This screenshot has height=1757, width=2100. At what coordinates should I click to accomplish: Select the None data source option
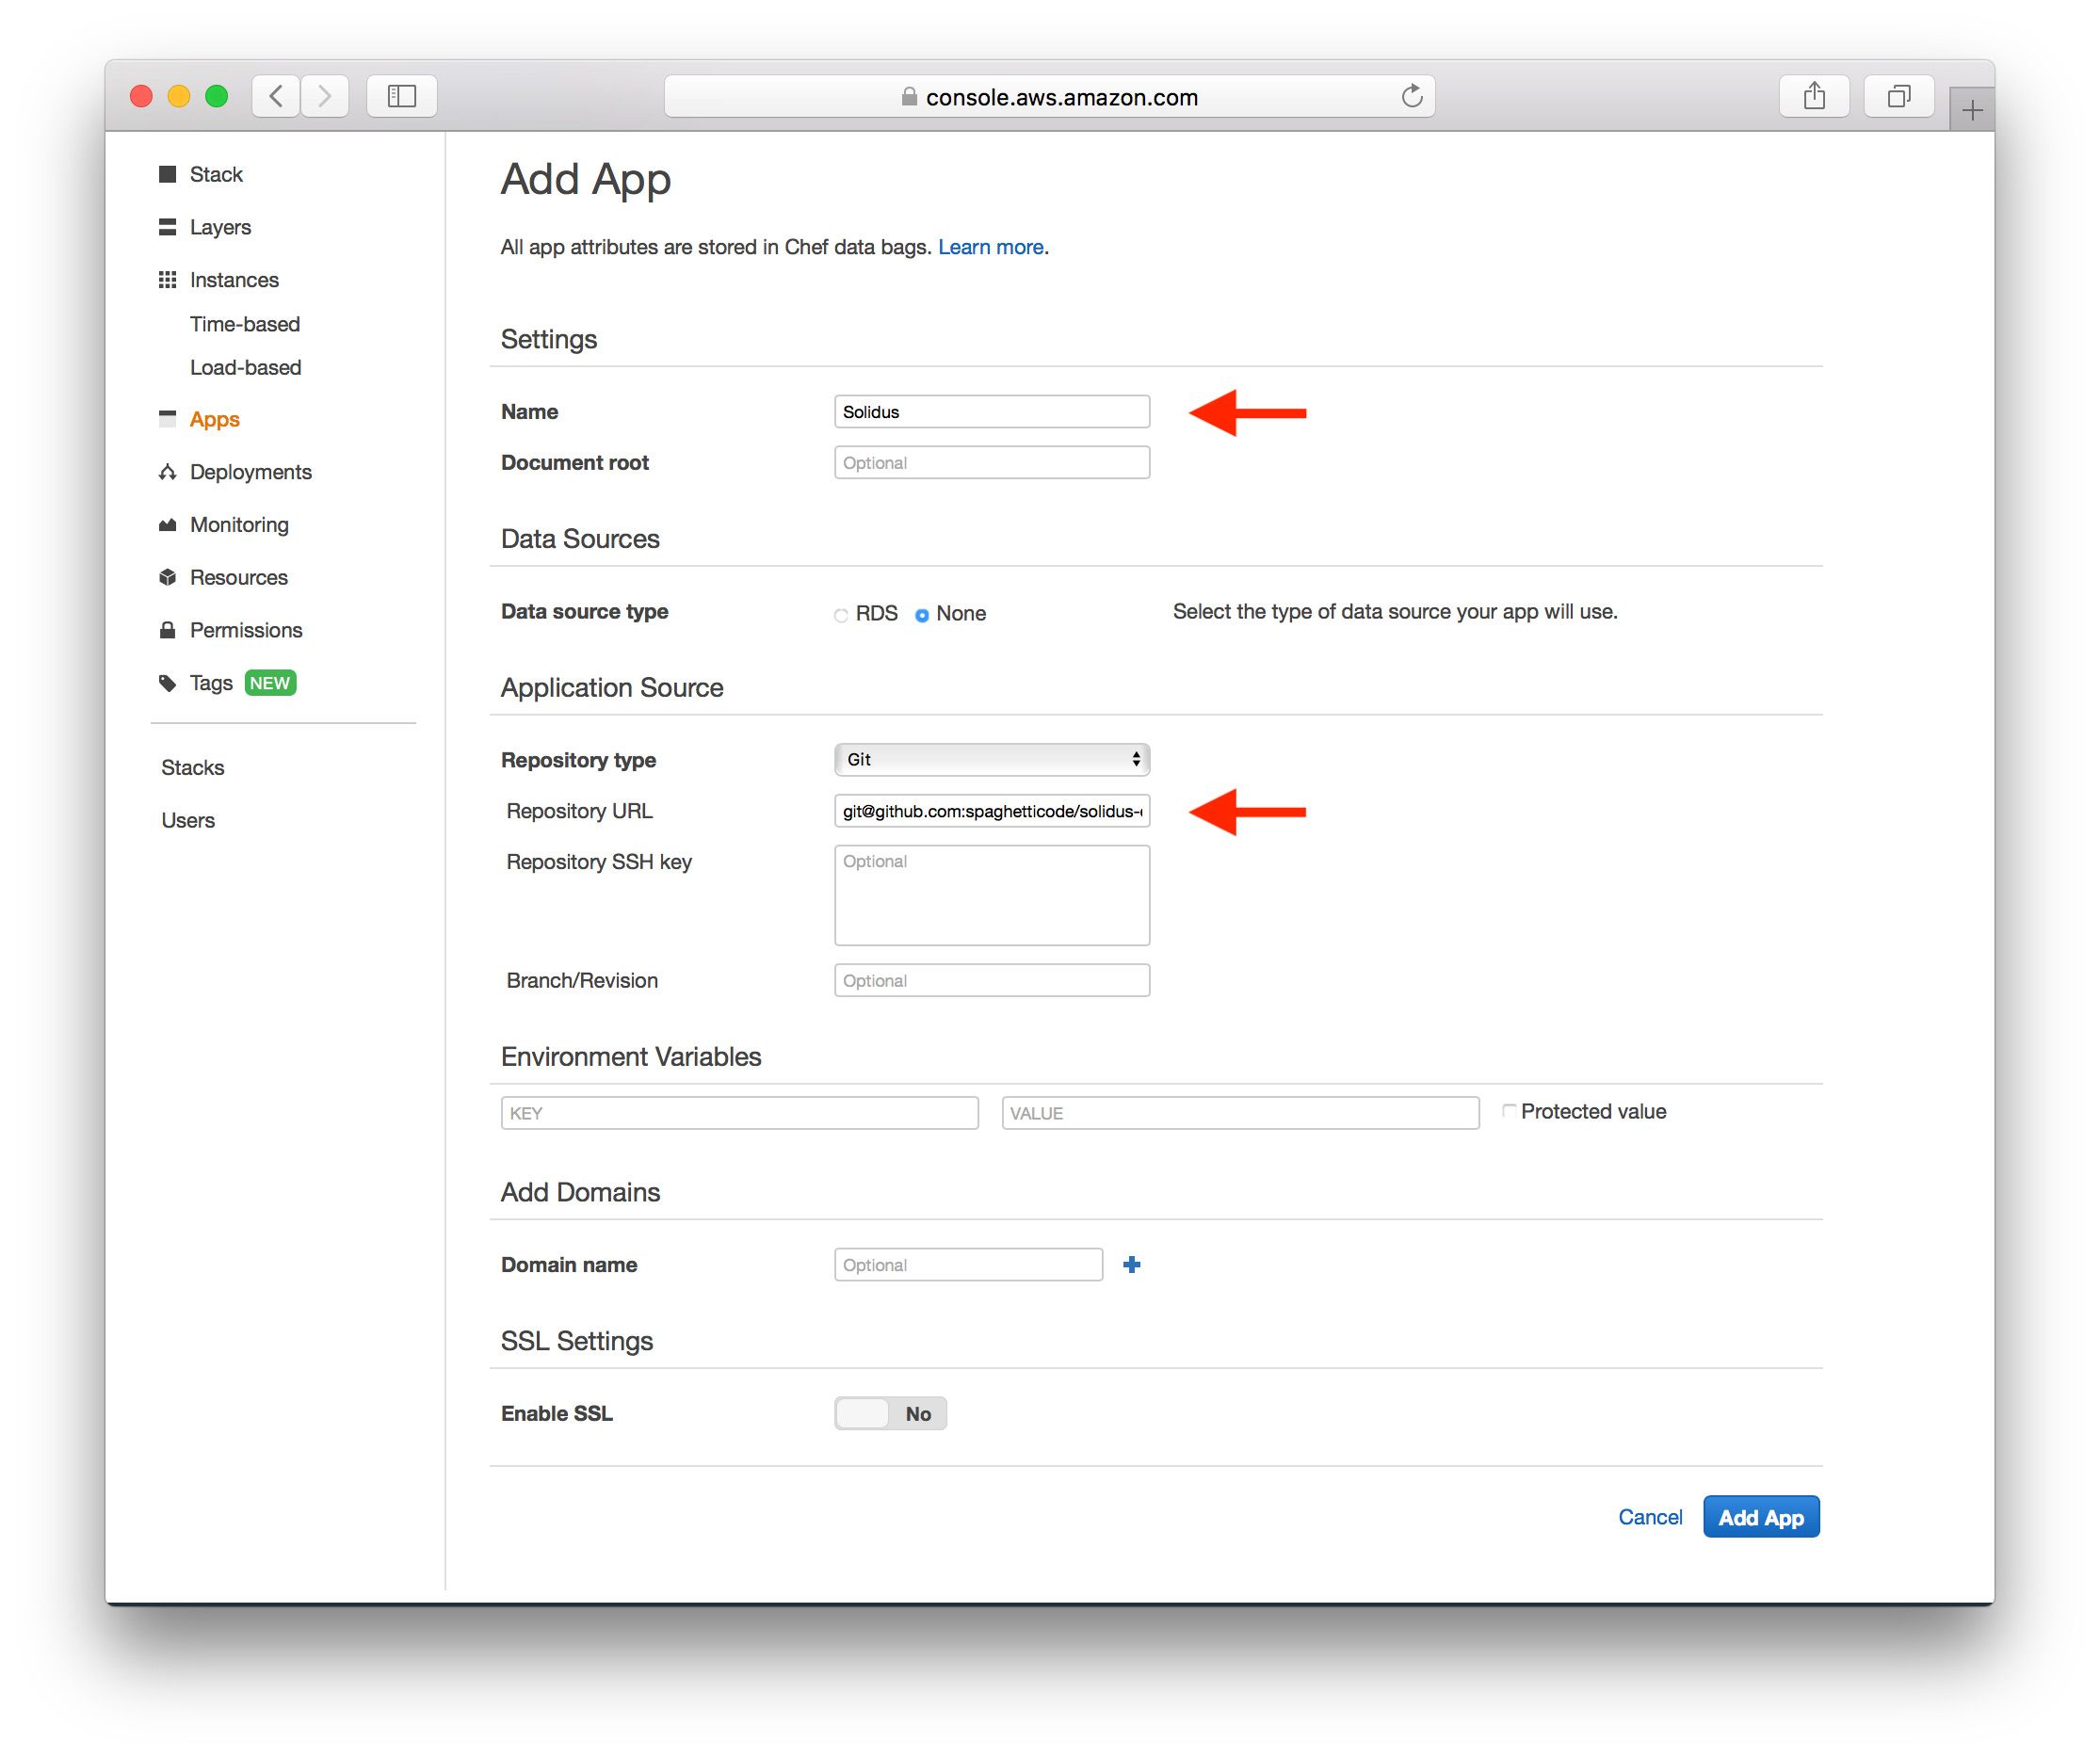pos(922,615)
